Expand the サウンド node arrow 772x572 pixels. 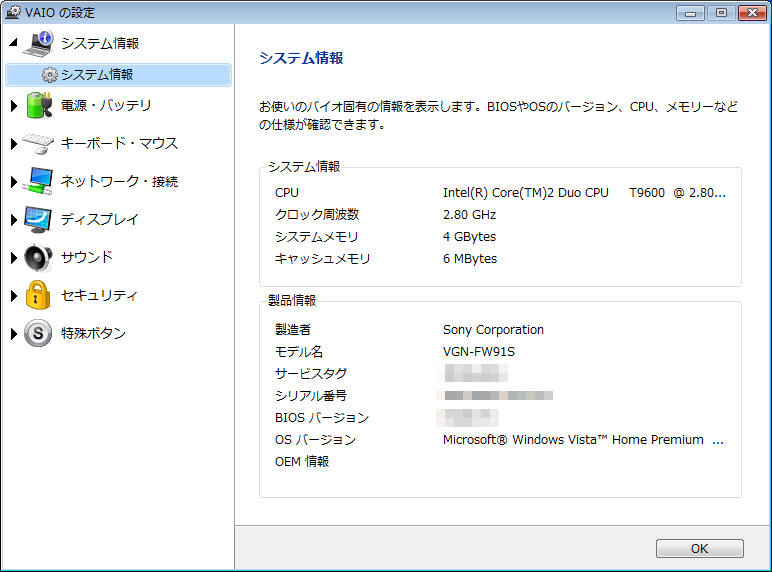point(14,257)
